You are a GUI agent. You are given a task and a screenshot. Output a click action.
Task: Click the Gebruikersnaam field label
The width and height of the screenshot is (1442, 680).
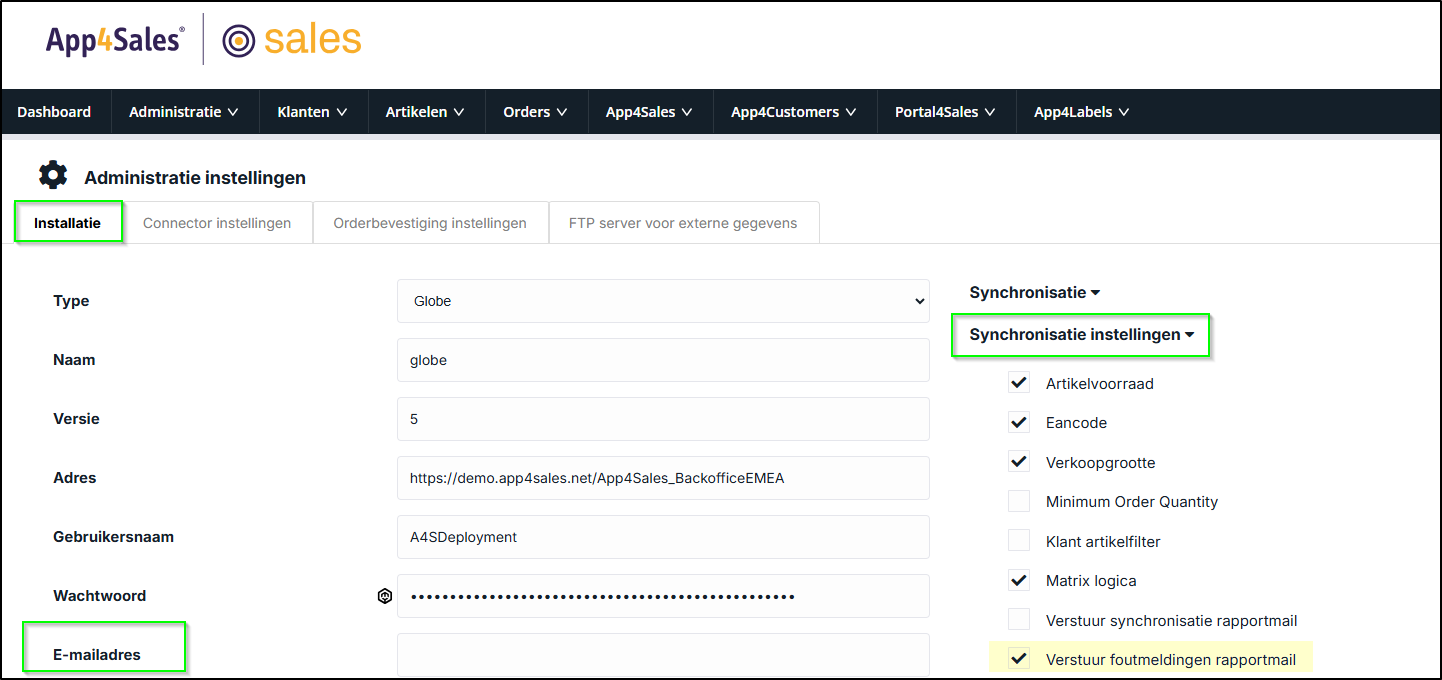113,537
